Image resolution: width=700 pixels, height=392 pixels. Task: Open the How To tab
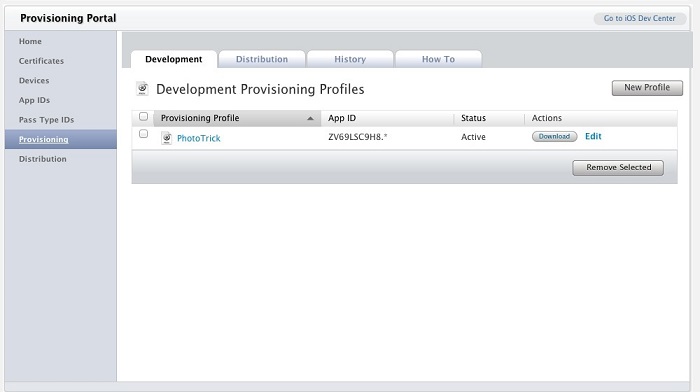438,59
